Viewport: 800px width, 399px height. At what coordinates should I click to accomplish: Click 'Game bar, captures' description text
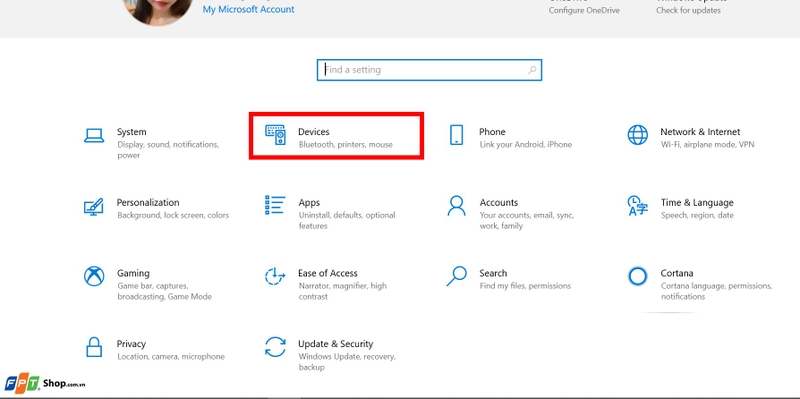(x=164, y=291)
